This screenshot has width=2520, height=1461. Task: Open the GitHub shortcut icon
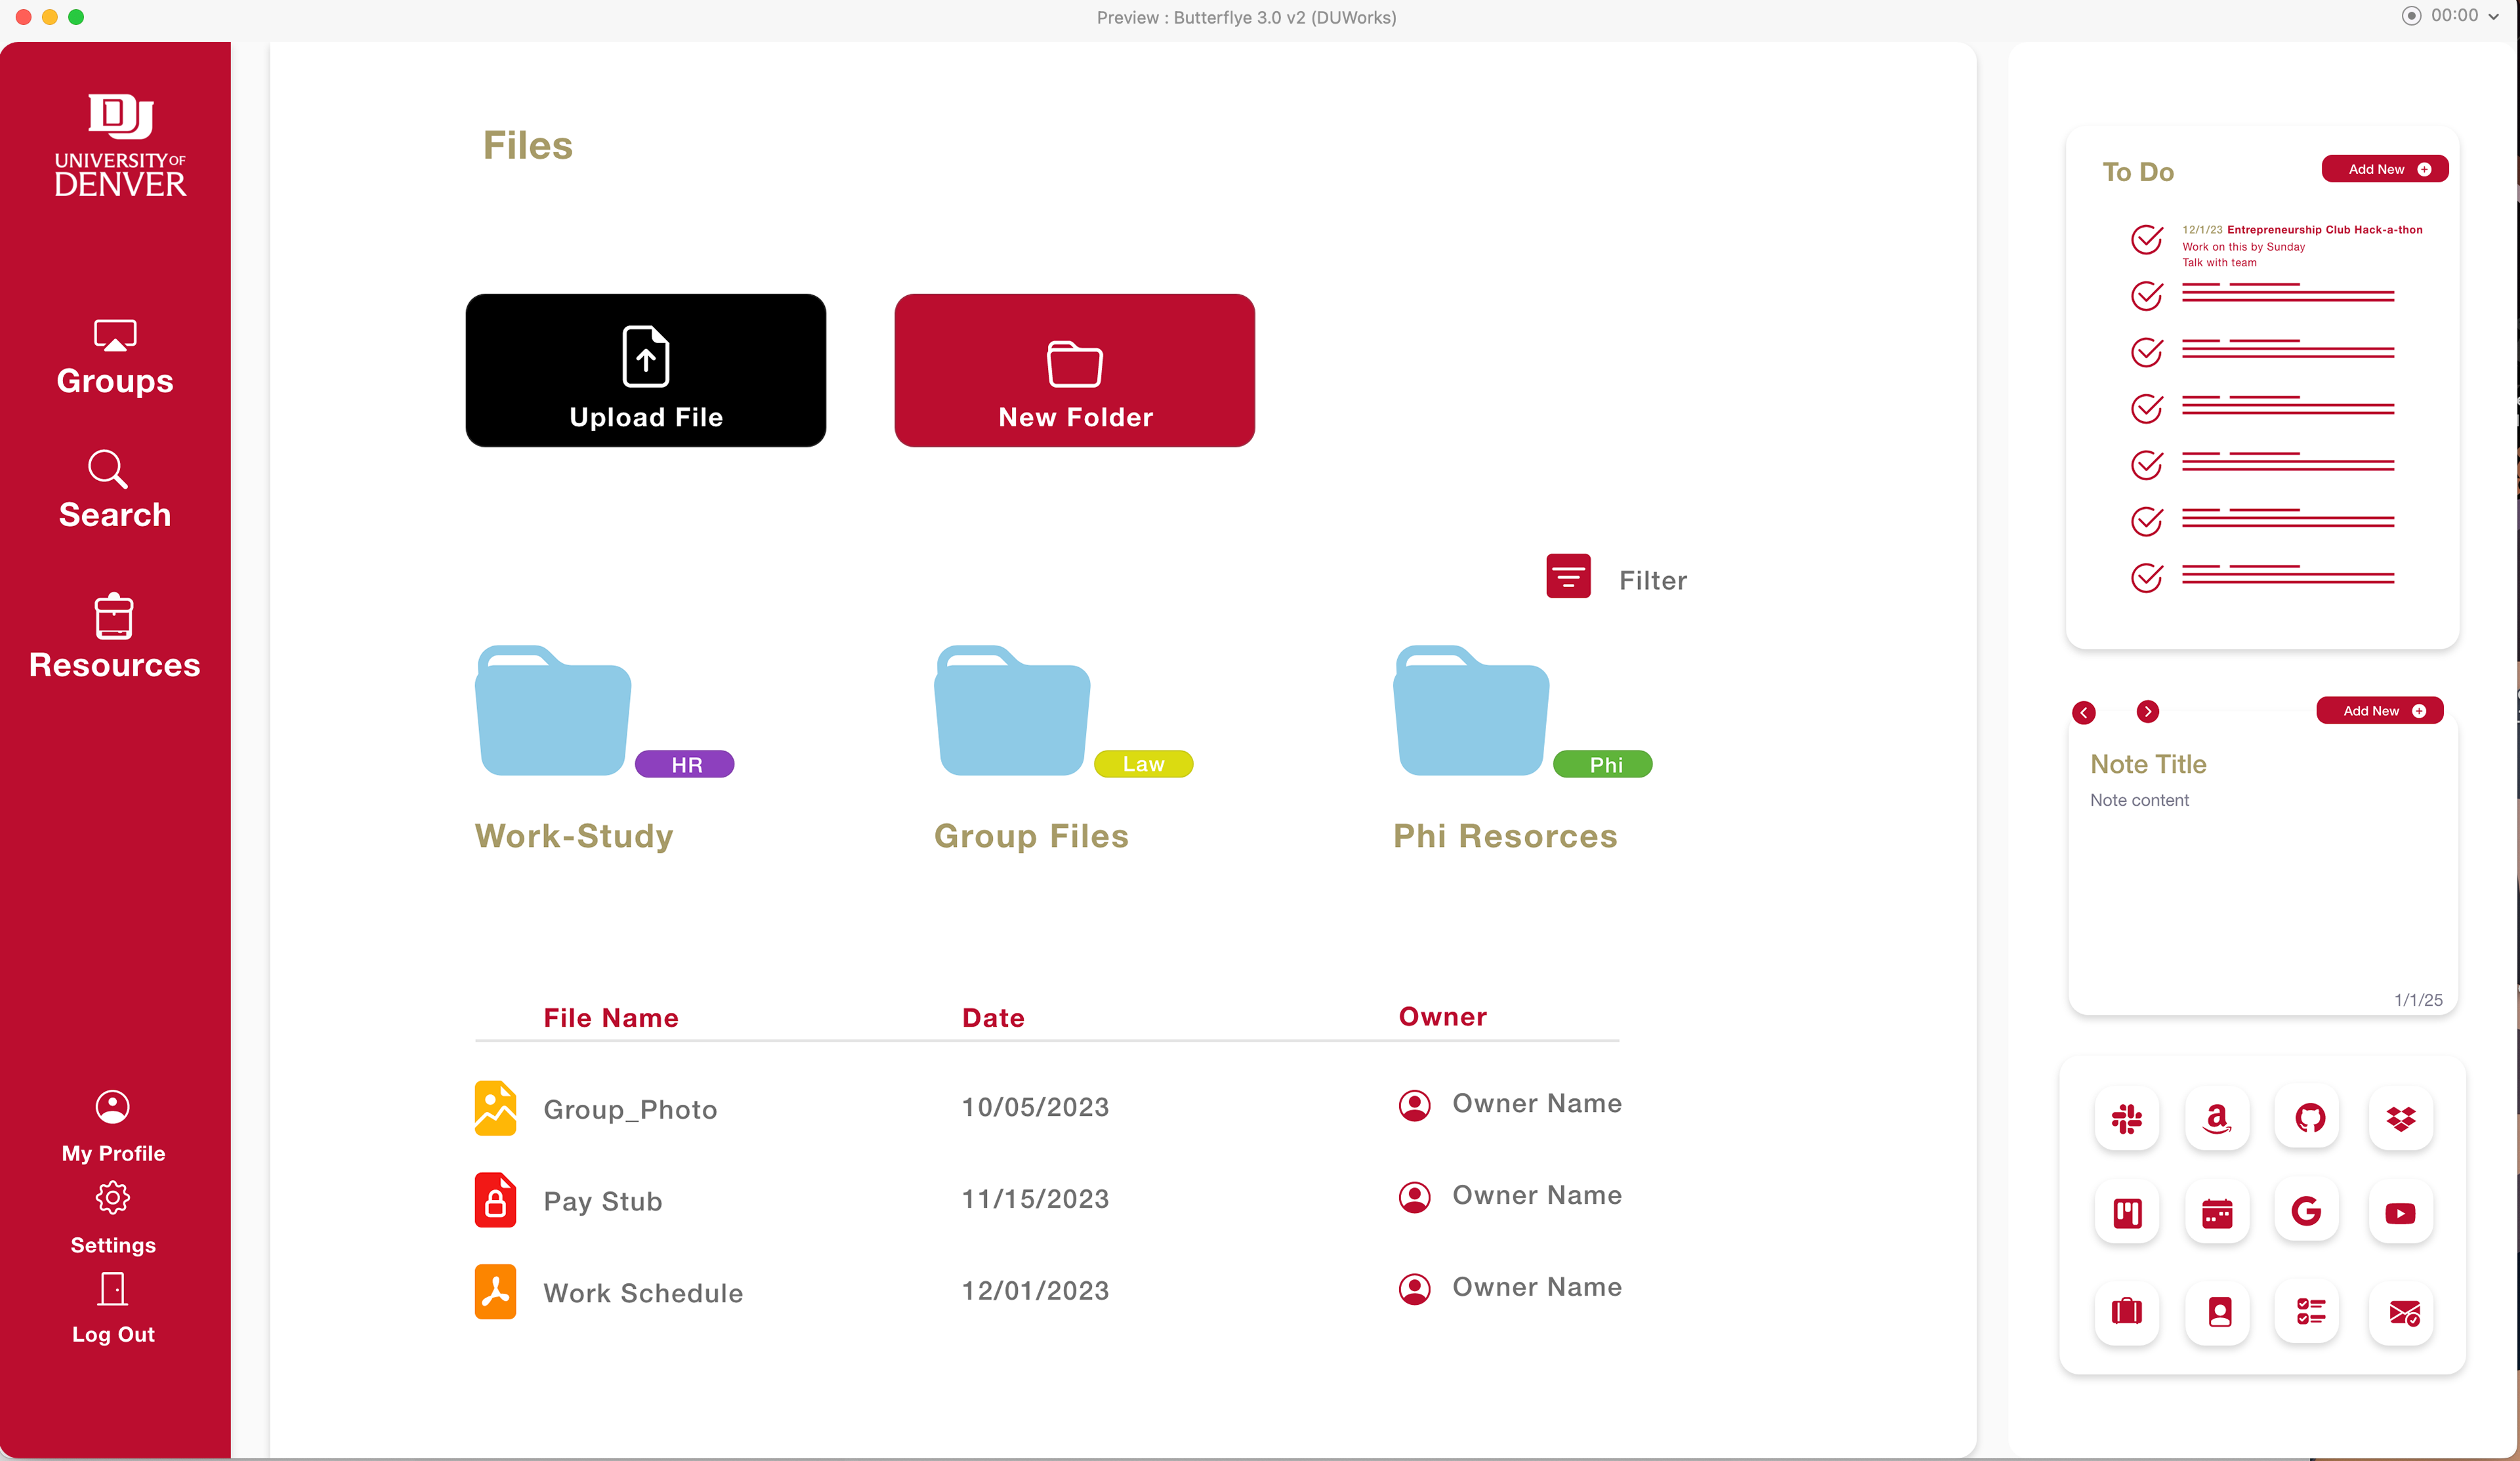(x=2309, y=1118)
